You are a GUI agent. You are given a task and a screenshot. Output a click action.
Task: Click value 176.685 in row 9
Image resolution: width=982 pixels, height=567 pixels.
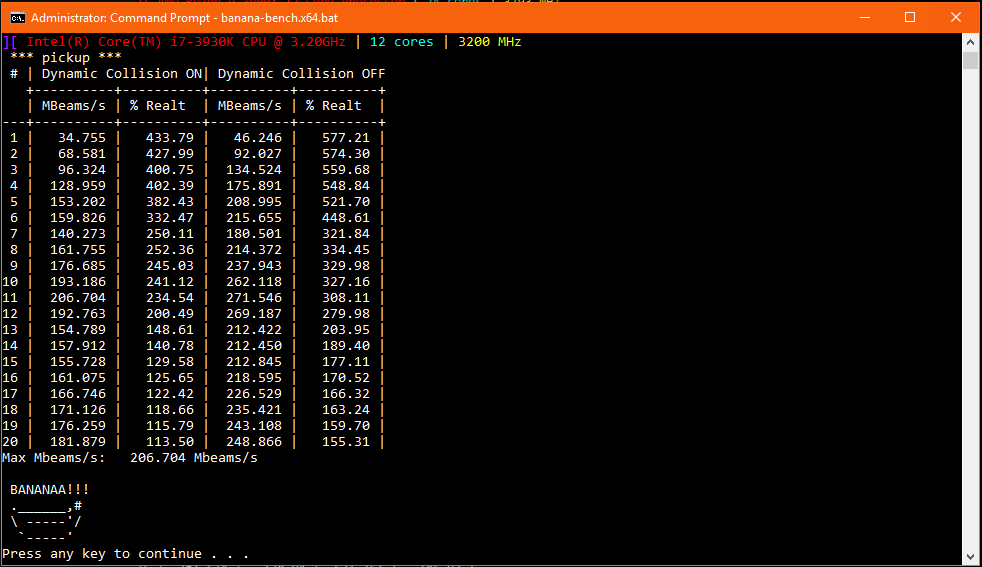[x=78, y=266]
